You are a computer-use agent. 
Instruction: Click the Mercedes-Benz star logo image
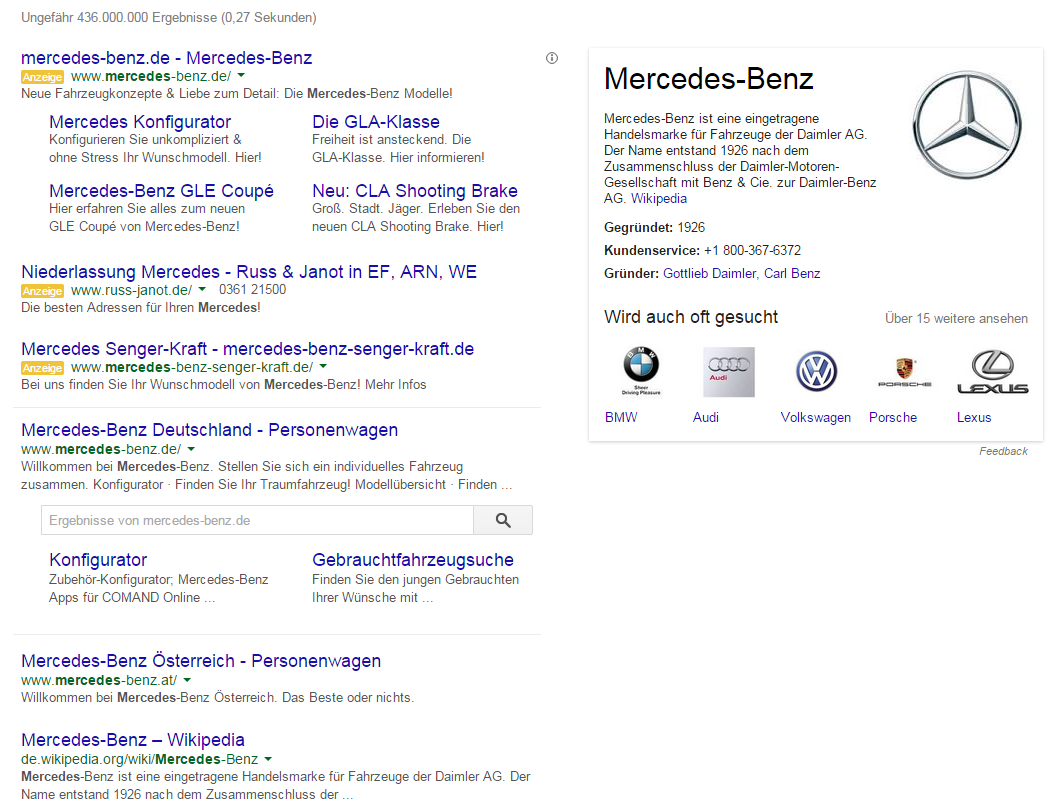(x=967, y=125)
